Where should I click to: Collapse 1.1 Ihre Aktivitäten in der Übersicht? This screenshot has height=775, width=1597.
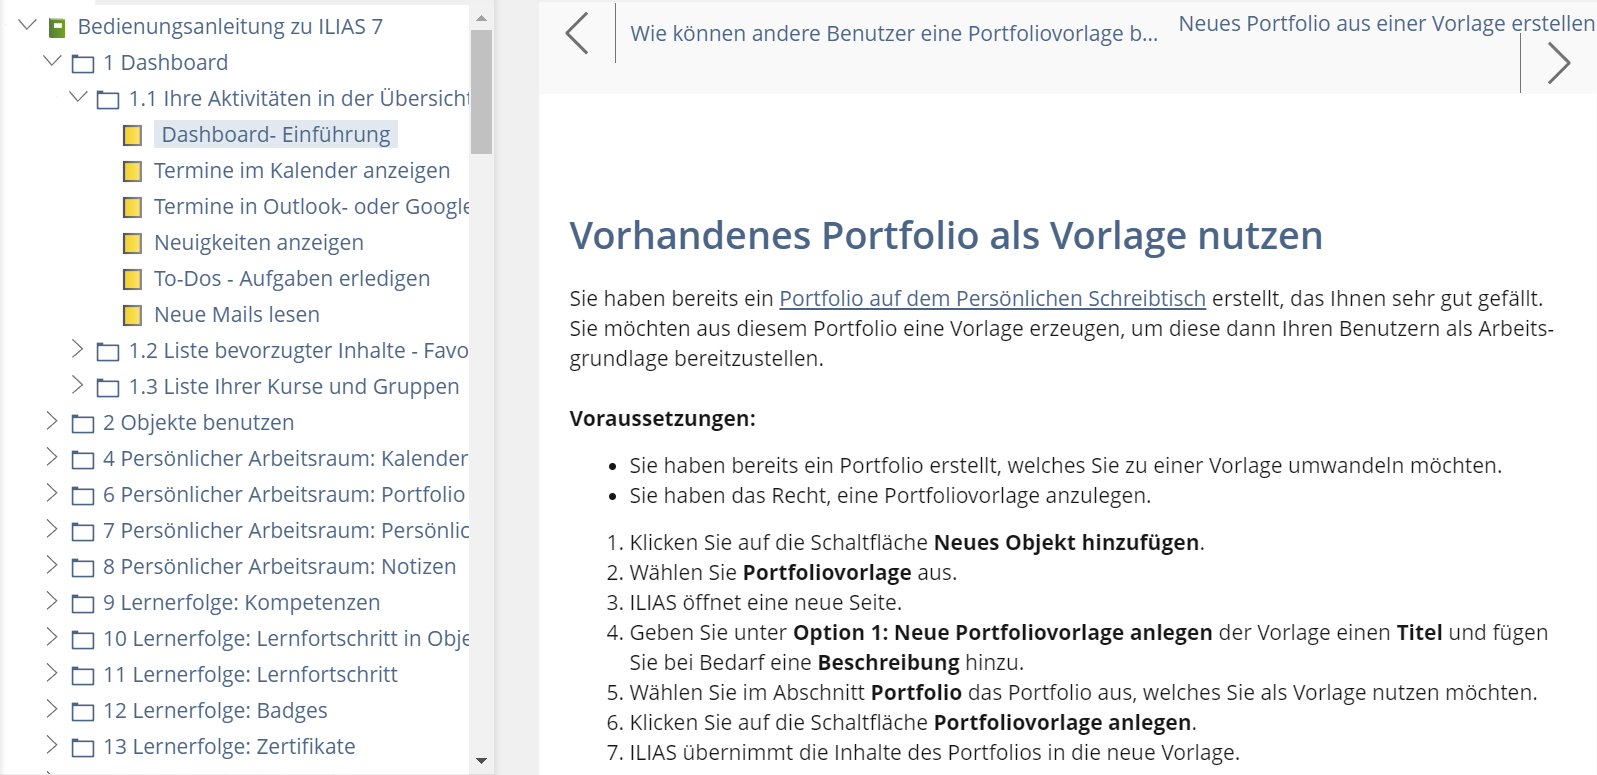(x=78, y=97)
